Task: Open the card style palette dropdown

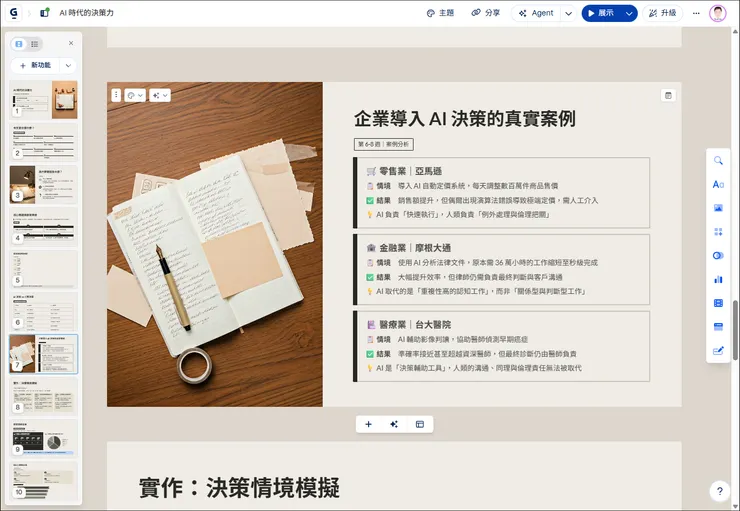Action: coord(135,95)
